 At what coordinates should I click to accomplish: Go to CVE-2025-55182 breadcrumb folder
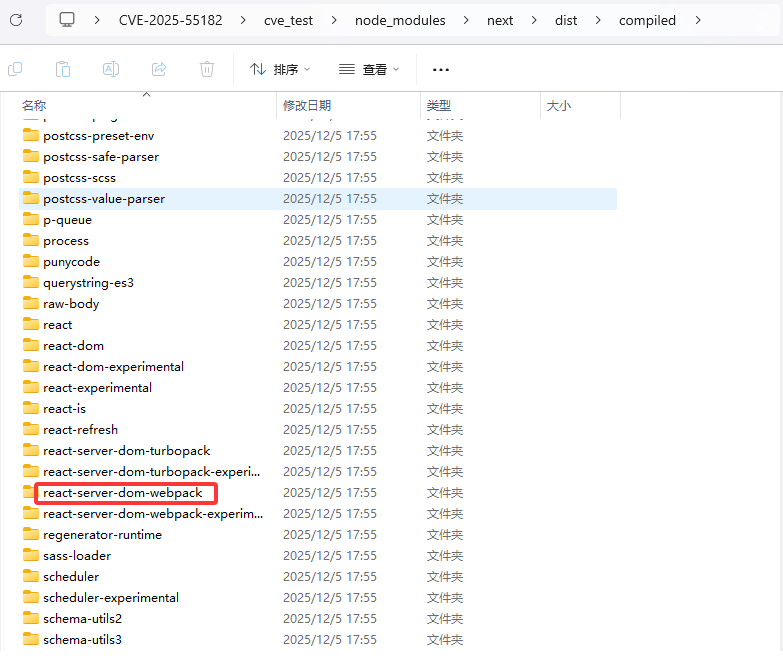click(x=170, y=20)
